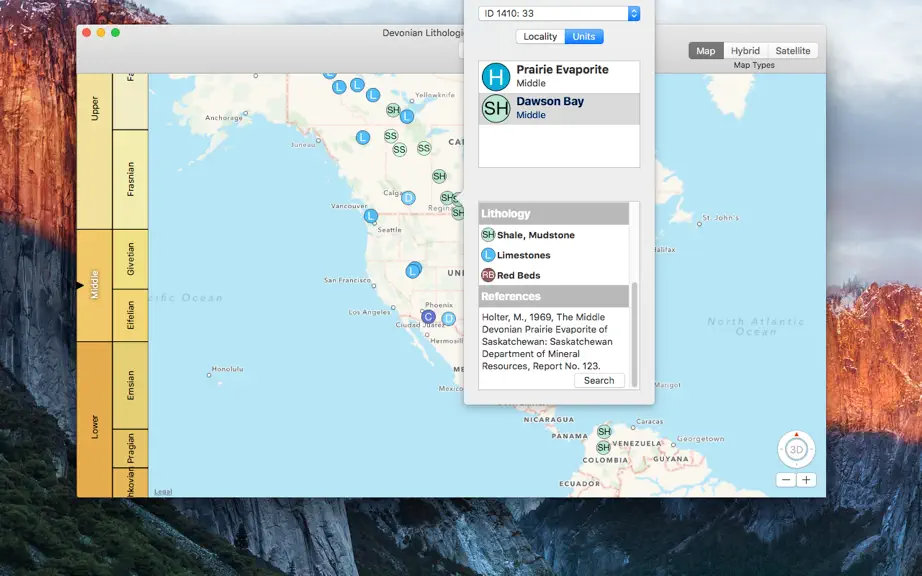Image resolution: width=922 pixels, height=576 pixels.
Task: Zoom in with the plus button
Action: pyautogui.click(x=806, y=480)
